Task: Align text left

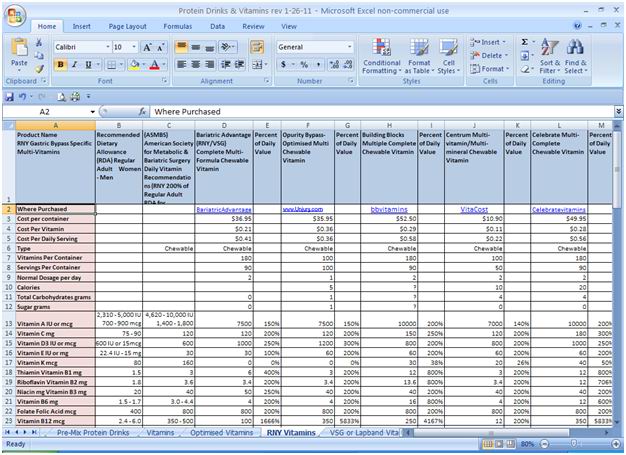Action: [x=182, y=64]
